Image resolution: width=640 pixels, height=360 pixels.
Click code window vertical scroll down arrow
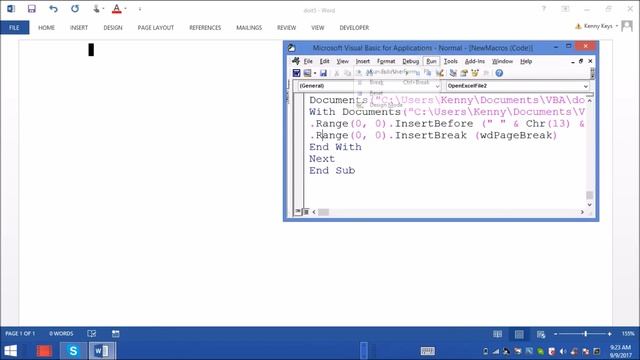point(589,204)
